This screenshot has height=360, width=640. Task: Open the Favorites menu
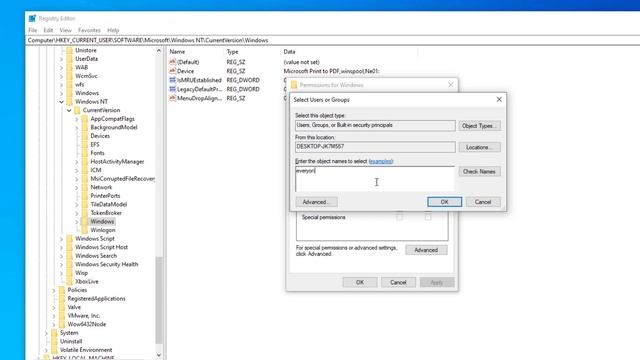(x=89, y=30)
